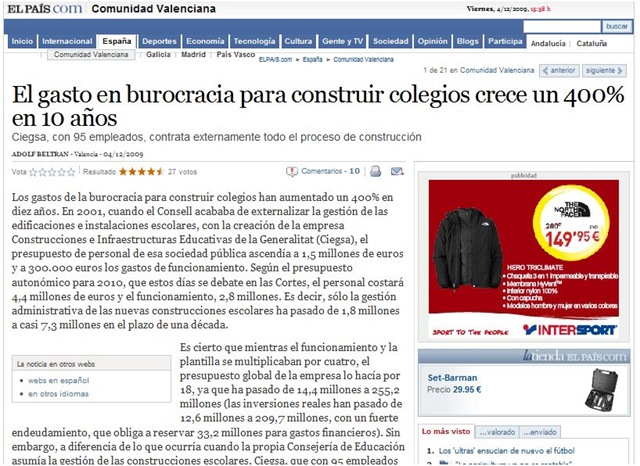This screenshot has height=466, width=640.
Task: Click the print article printer icon
Action: (376, 171)
